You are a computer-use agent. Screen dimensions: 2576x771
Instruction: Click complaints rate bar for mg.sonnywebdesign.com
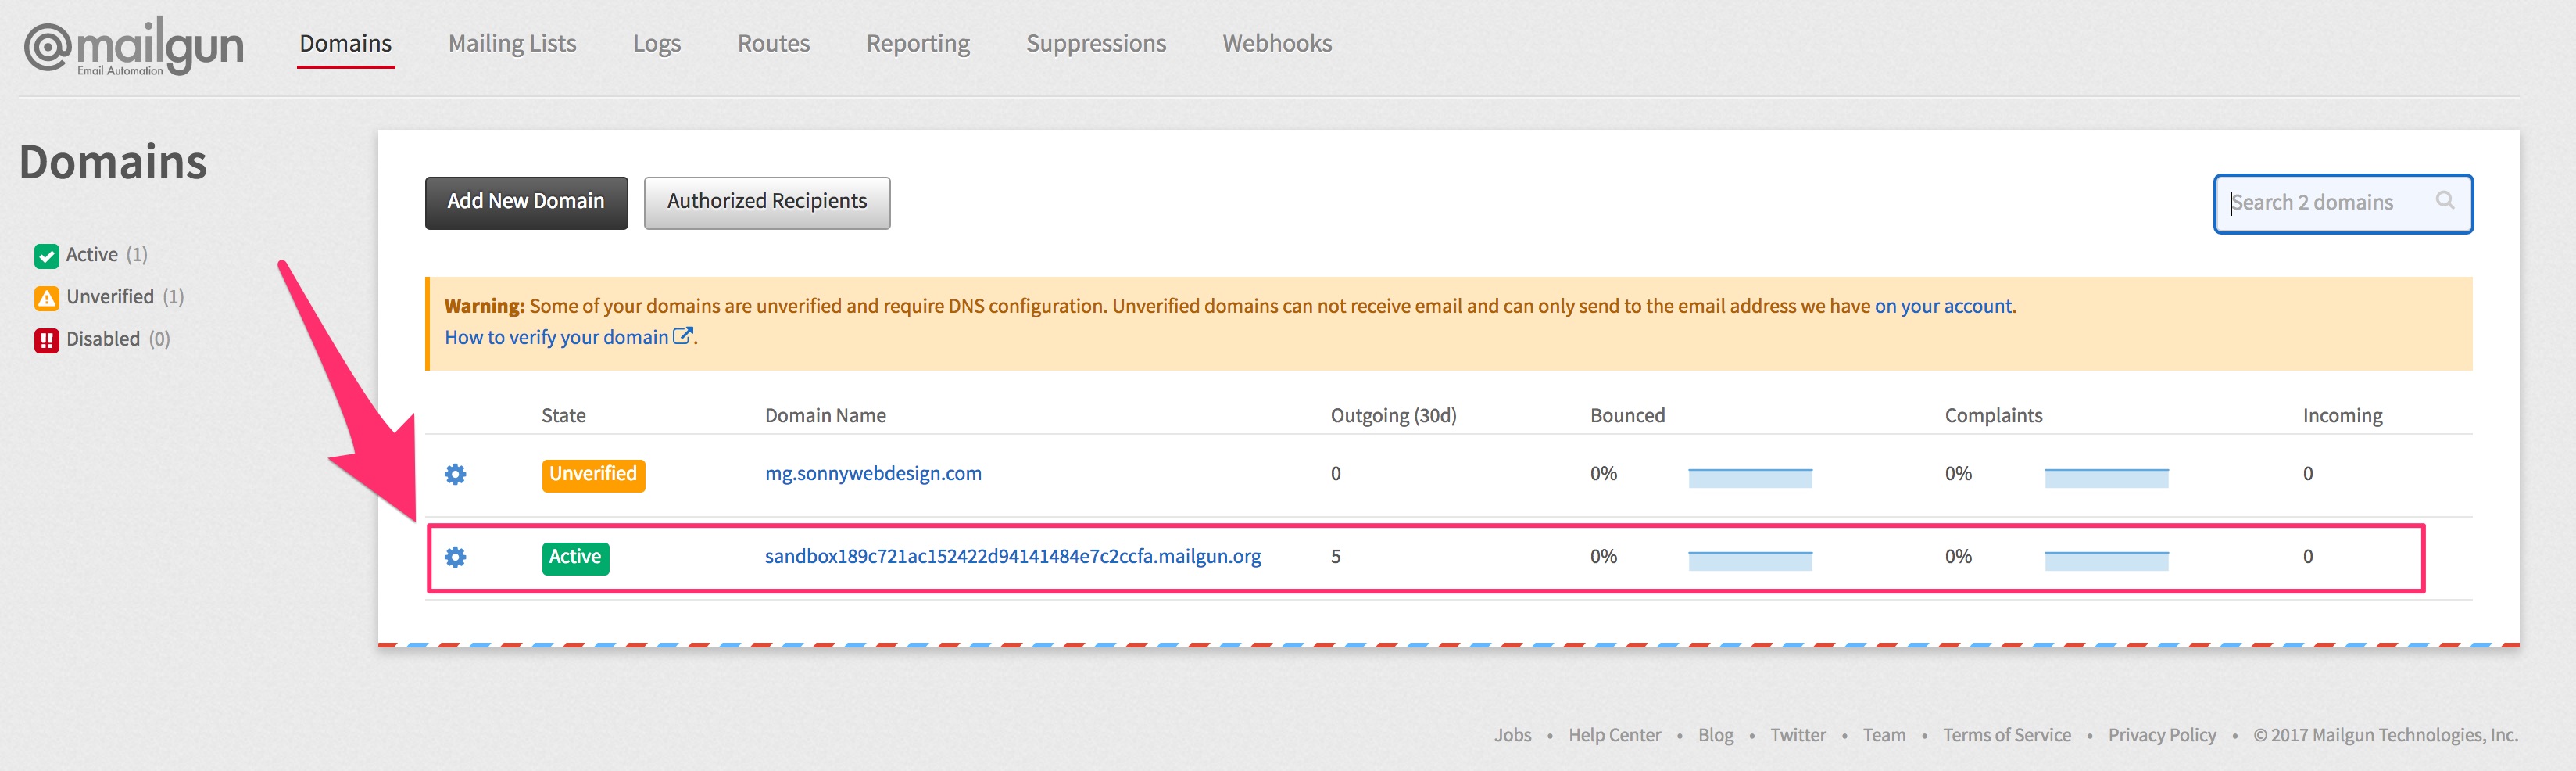2106,478
